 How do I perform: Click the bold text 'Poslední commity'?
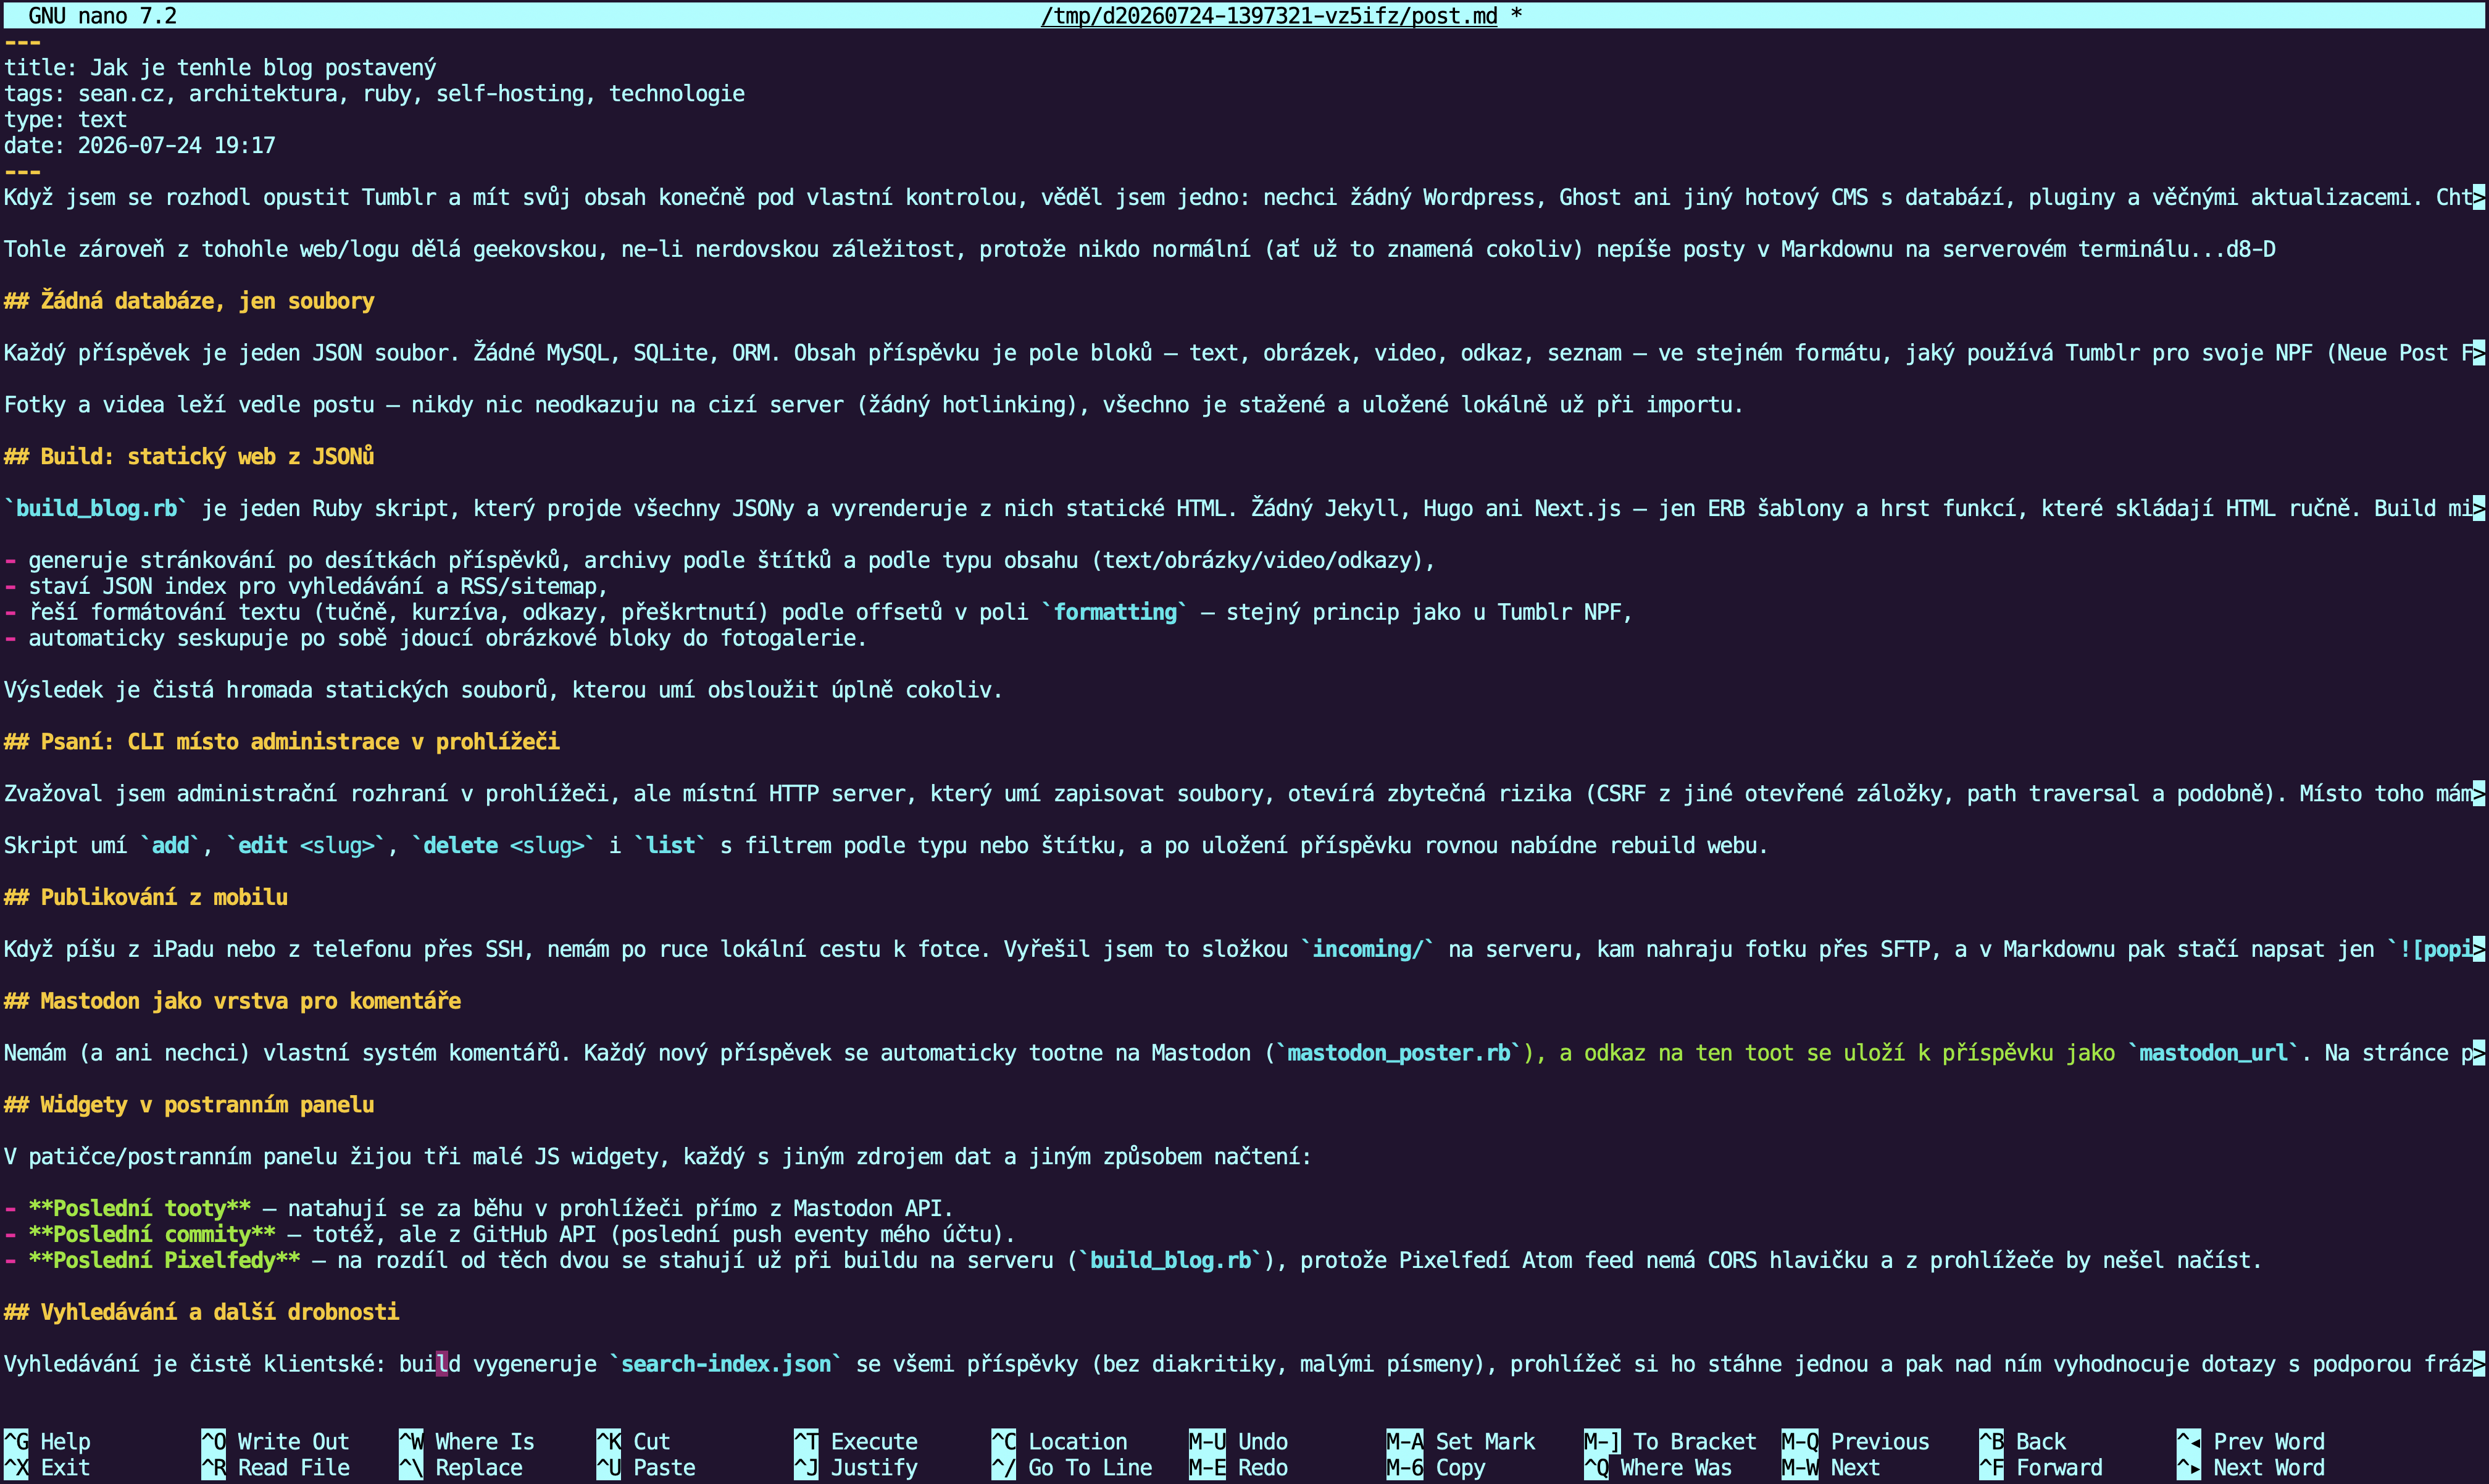point(152,1234)
